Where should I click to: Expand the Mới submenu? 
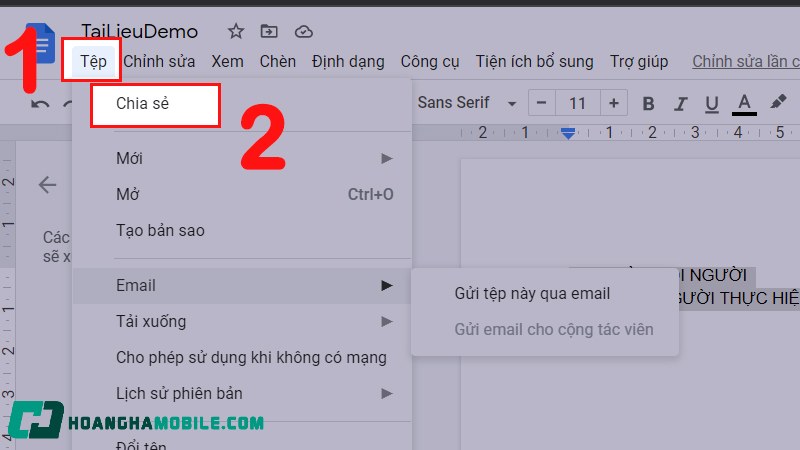pyautogui.click(x=242, y=158)
